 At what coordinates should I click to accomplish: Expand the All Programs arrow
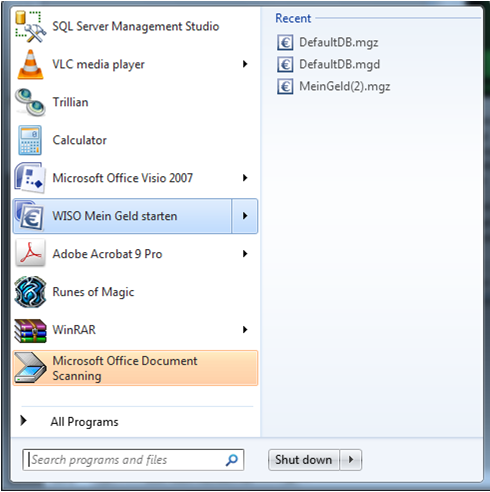coord(23,421)
